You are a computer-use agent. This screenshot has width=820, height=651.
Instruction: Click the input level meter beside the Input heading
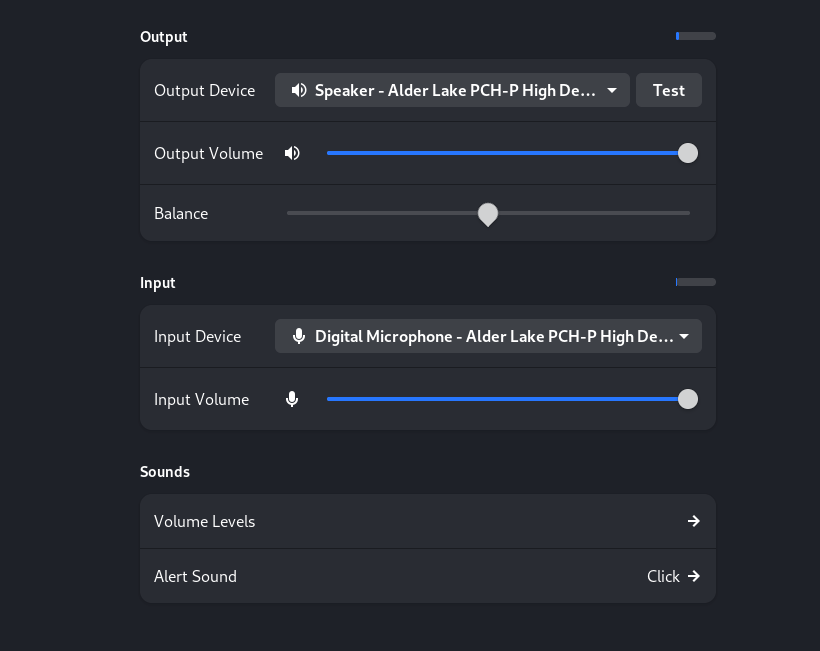[x=695, y=282]
